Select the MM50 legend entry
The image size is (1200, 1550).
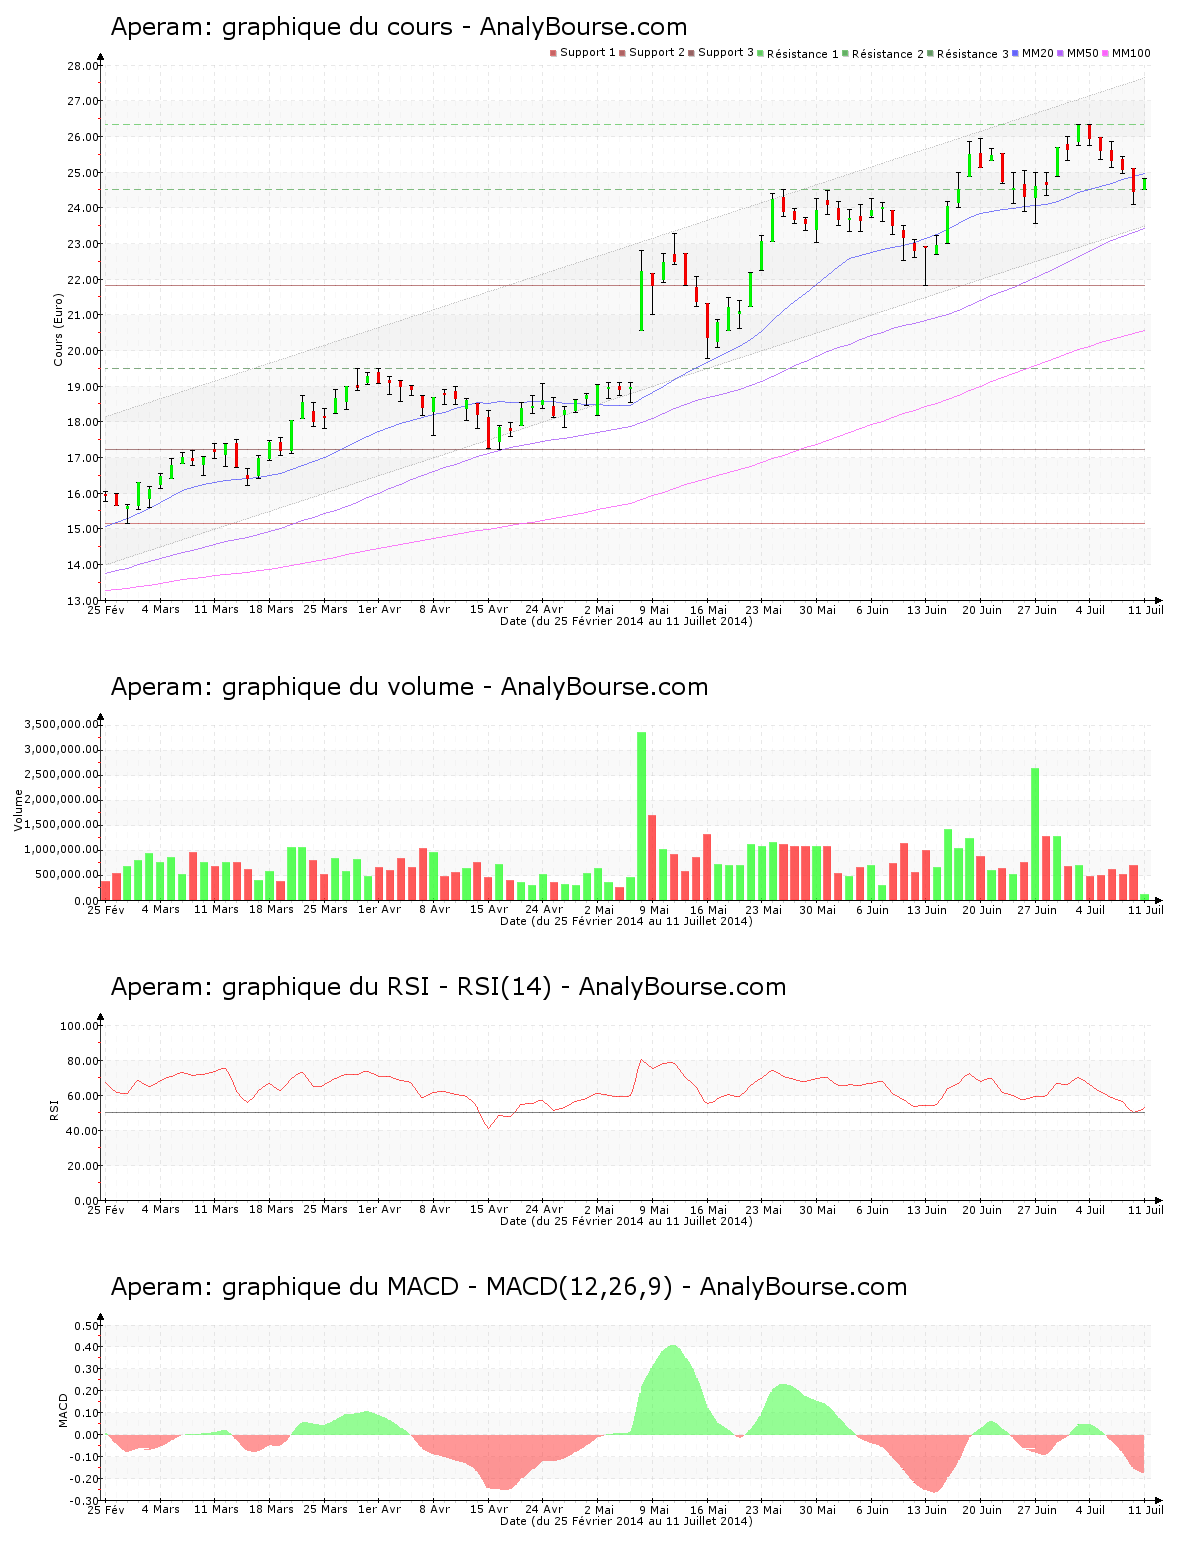1082,53
